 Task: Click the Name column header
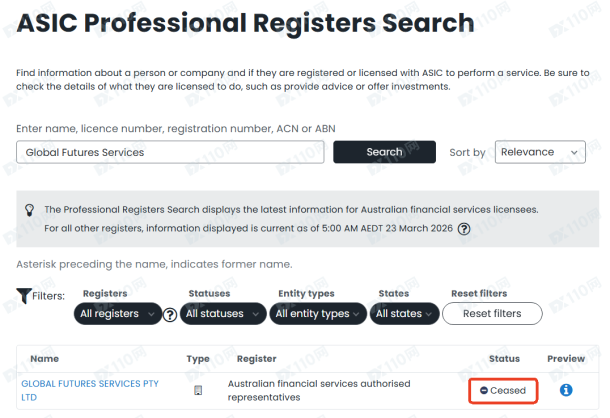[45, 359]
